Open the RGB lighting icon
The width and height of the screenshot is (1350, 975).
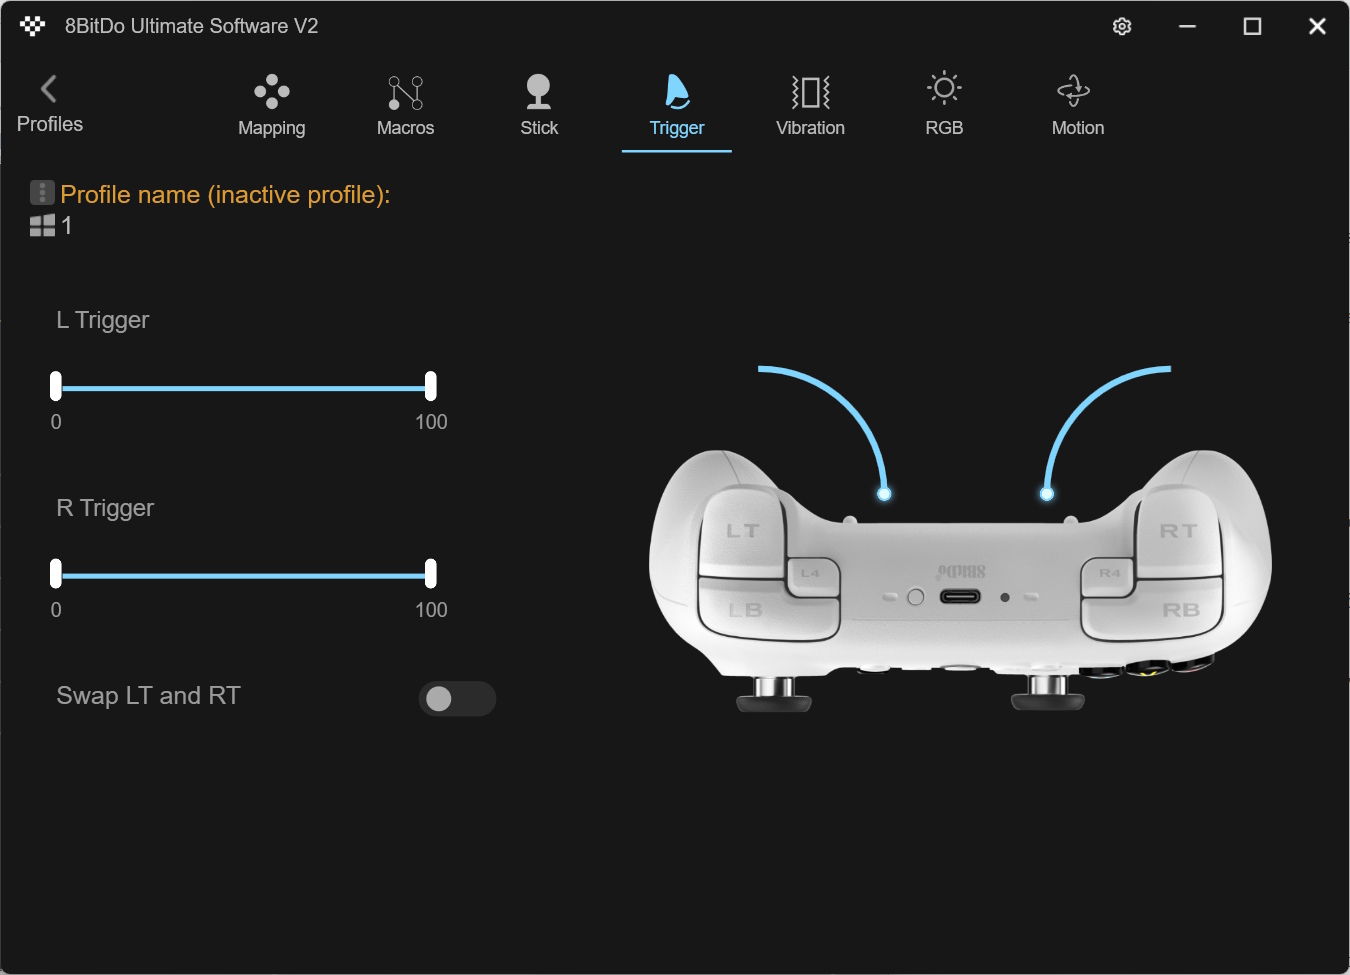943,90
